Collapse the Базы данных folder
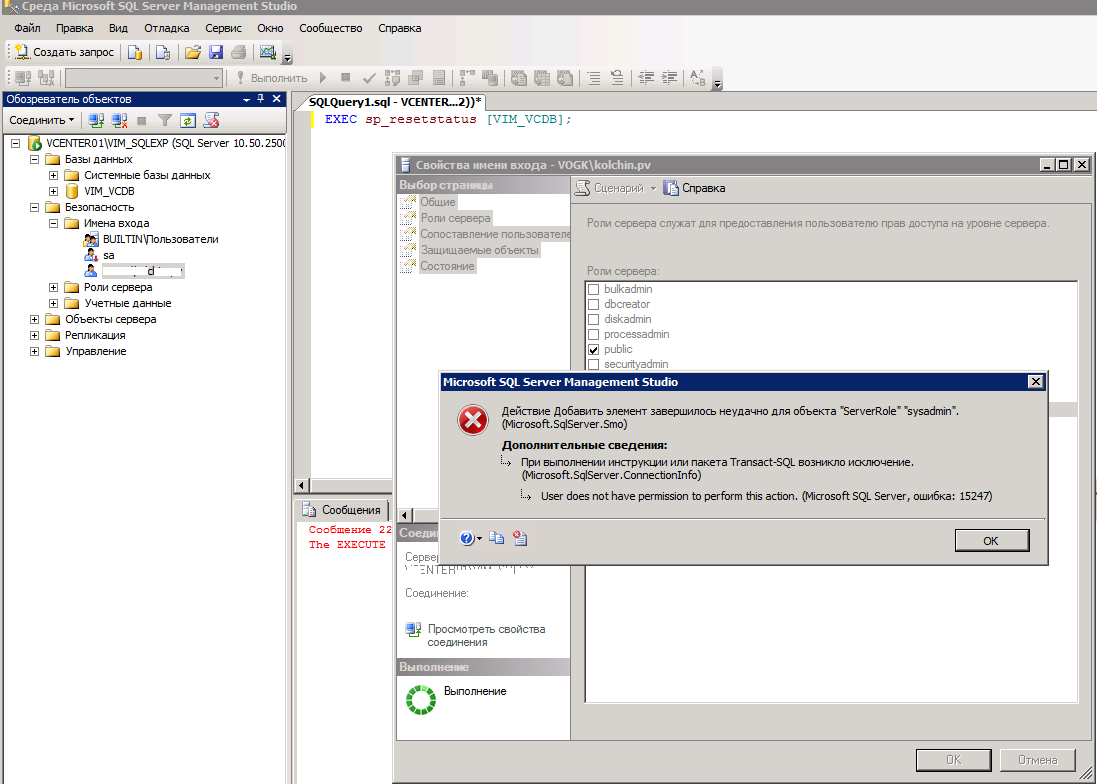This screenshot has height=784, width=1097. pyautogui.click(x=34, y=159)
